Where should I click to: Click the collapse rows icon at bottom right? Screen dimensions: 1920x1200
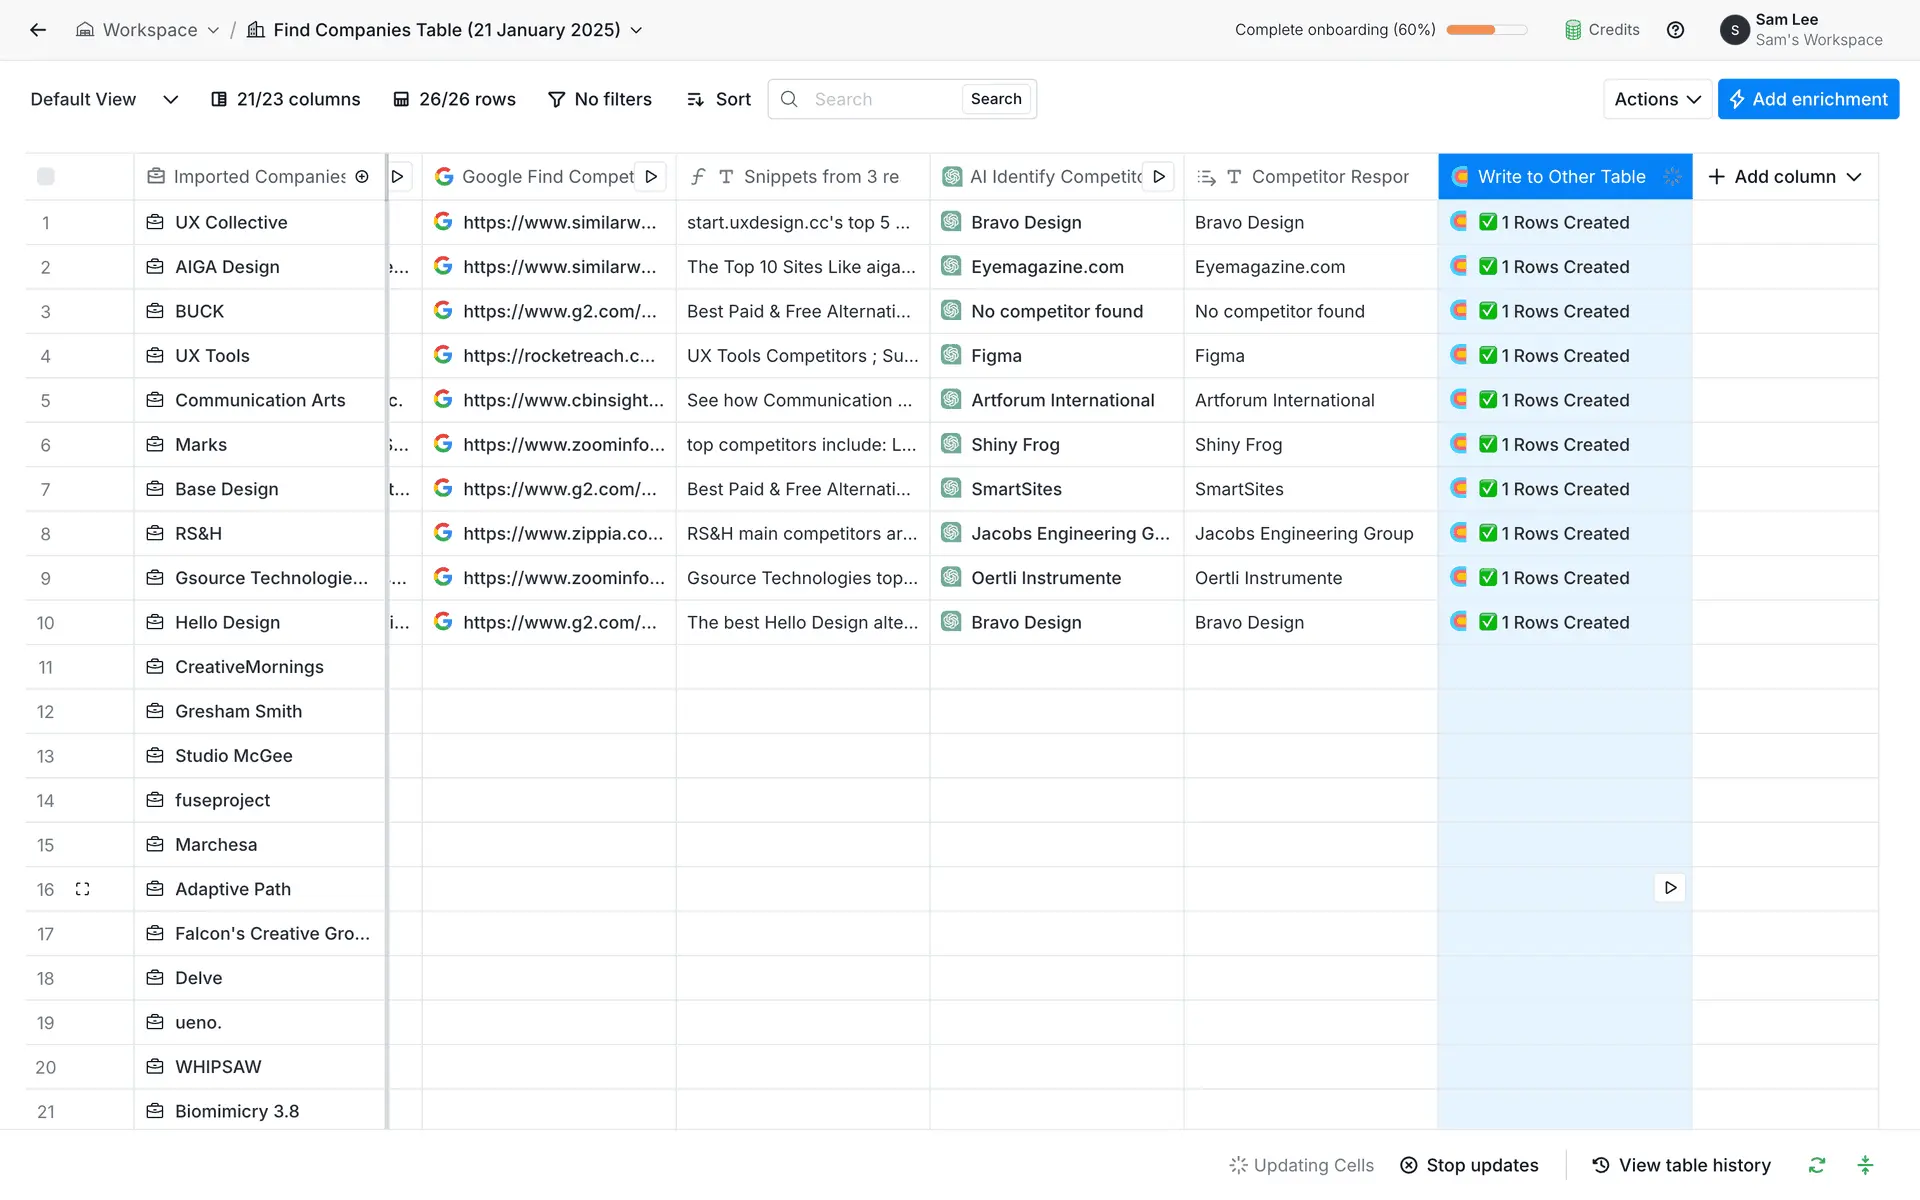pos(1865,1165)
